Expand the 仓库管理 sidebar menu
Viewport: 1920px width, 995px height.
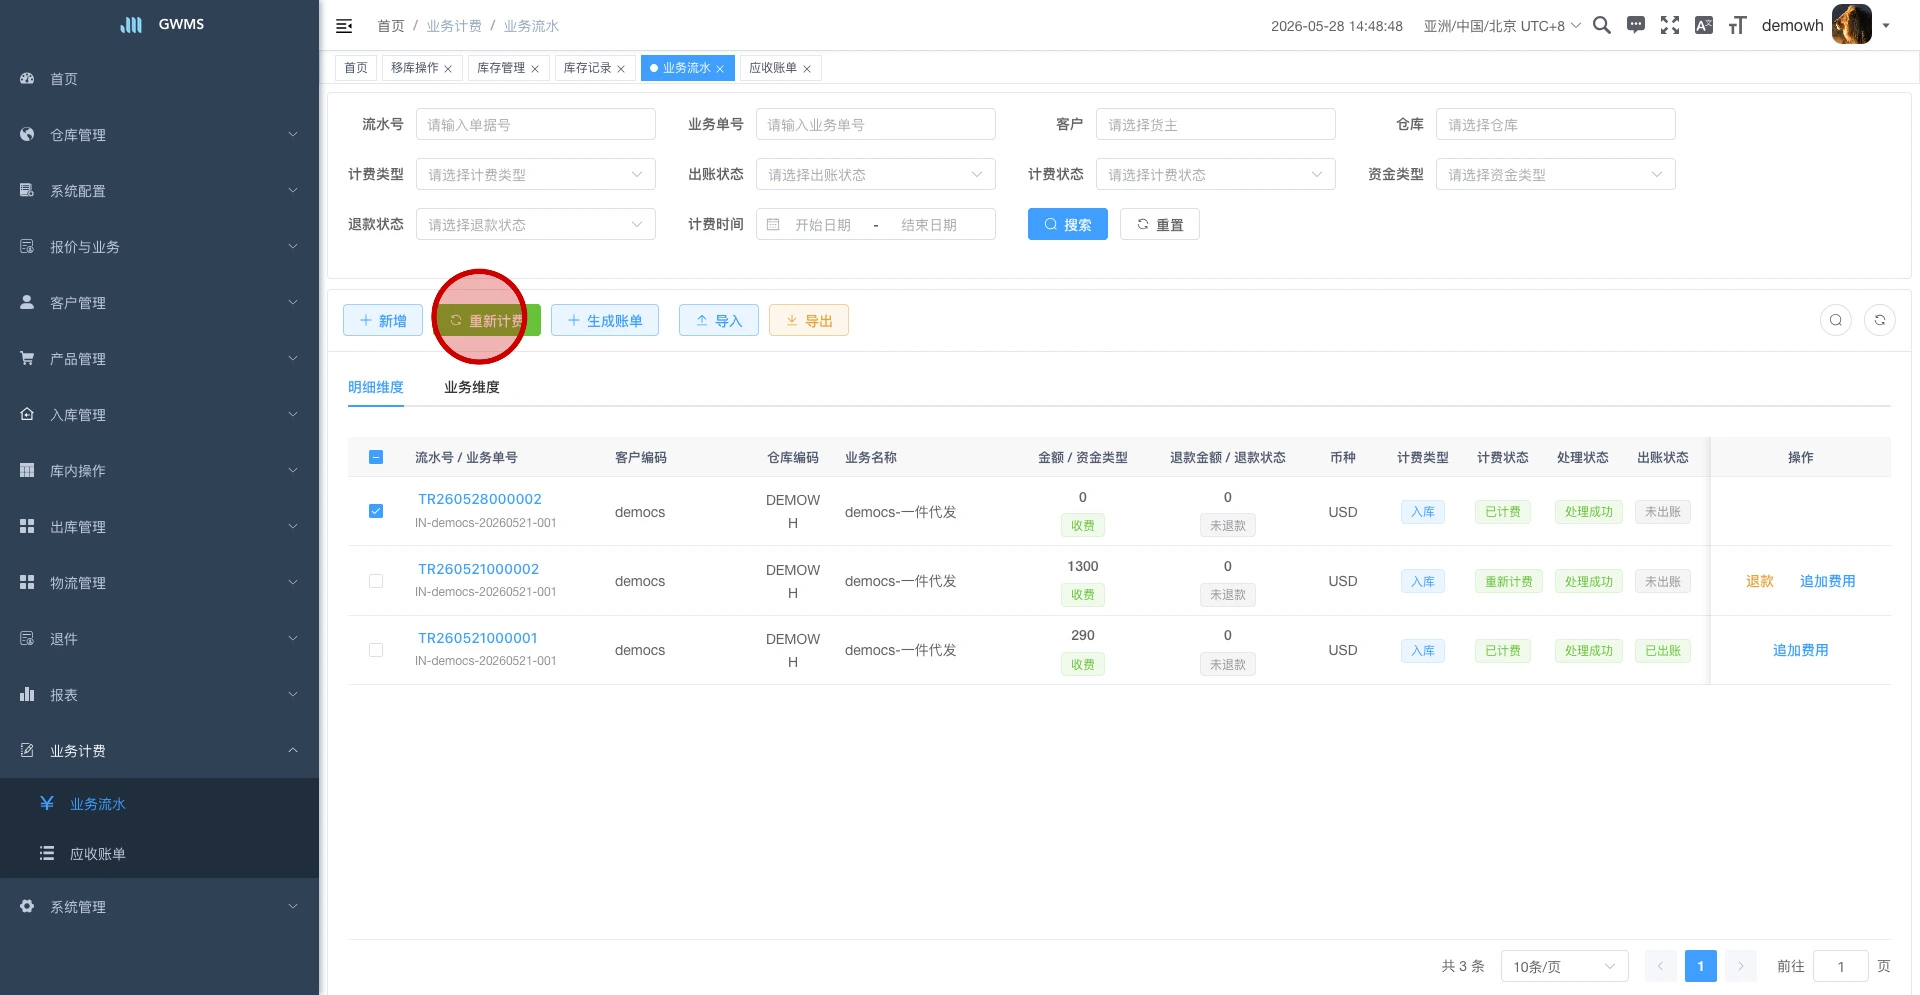pos(159,135)
